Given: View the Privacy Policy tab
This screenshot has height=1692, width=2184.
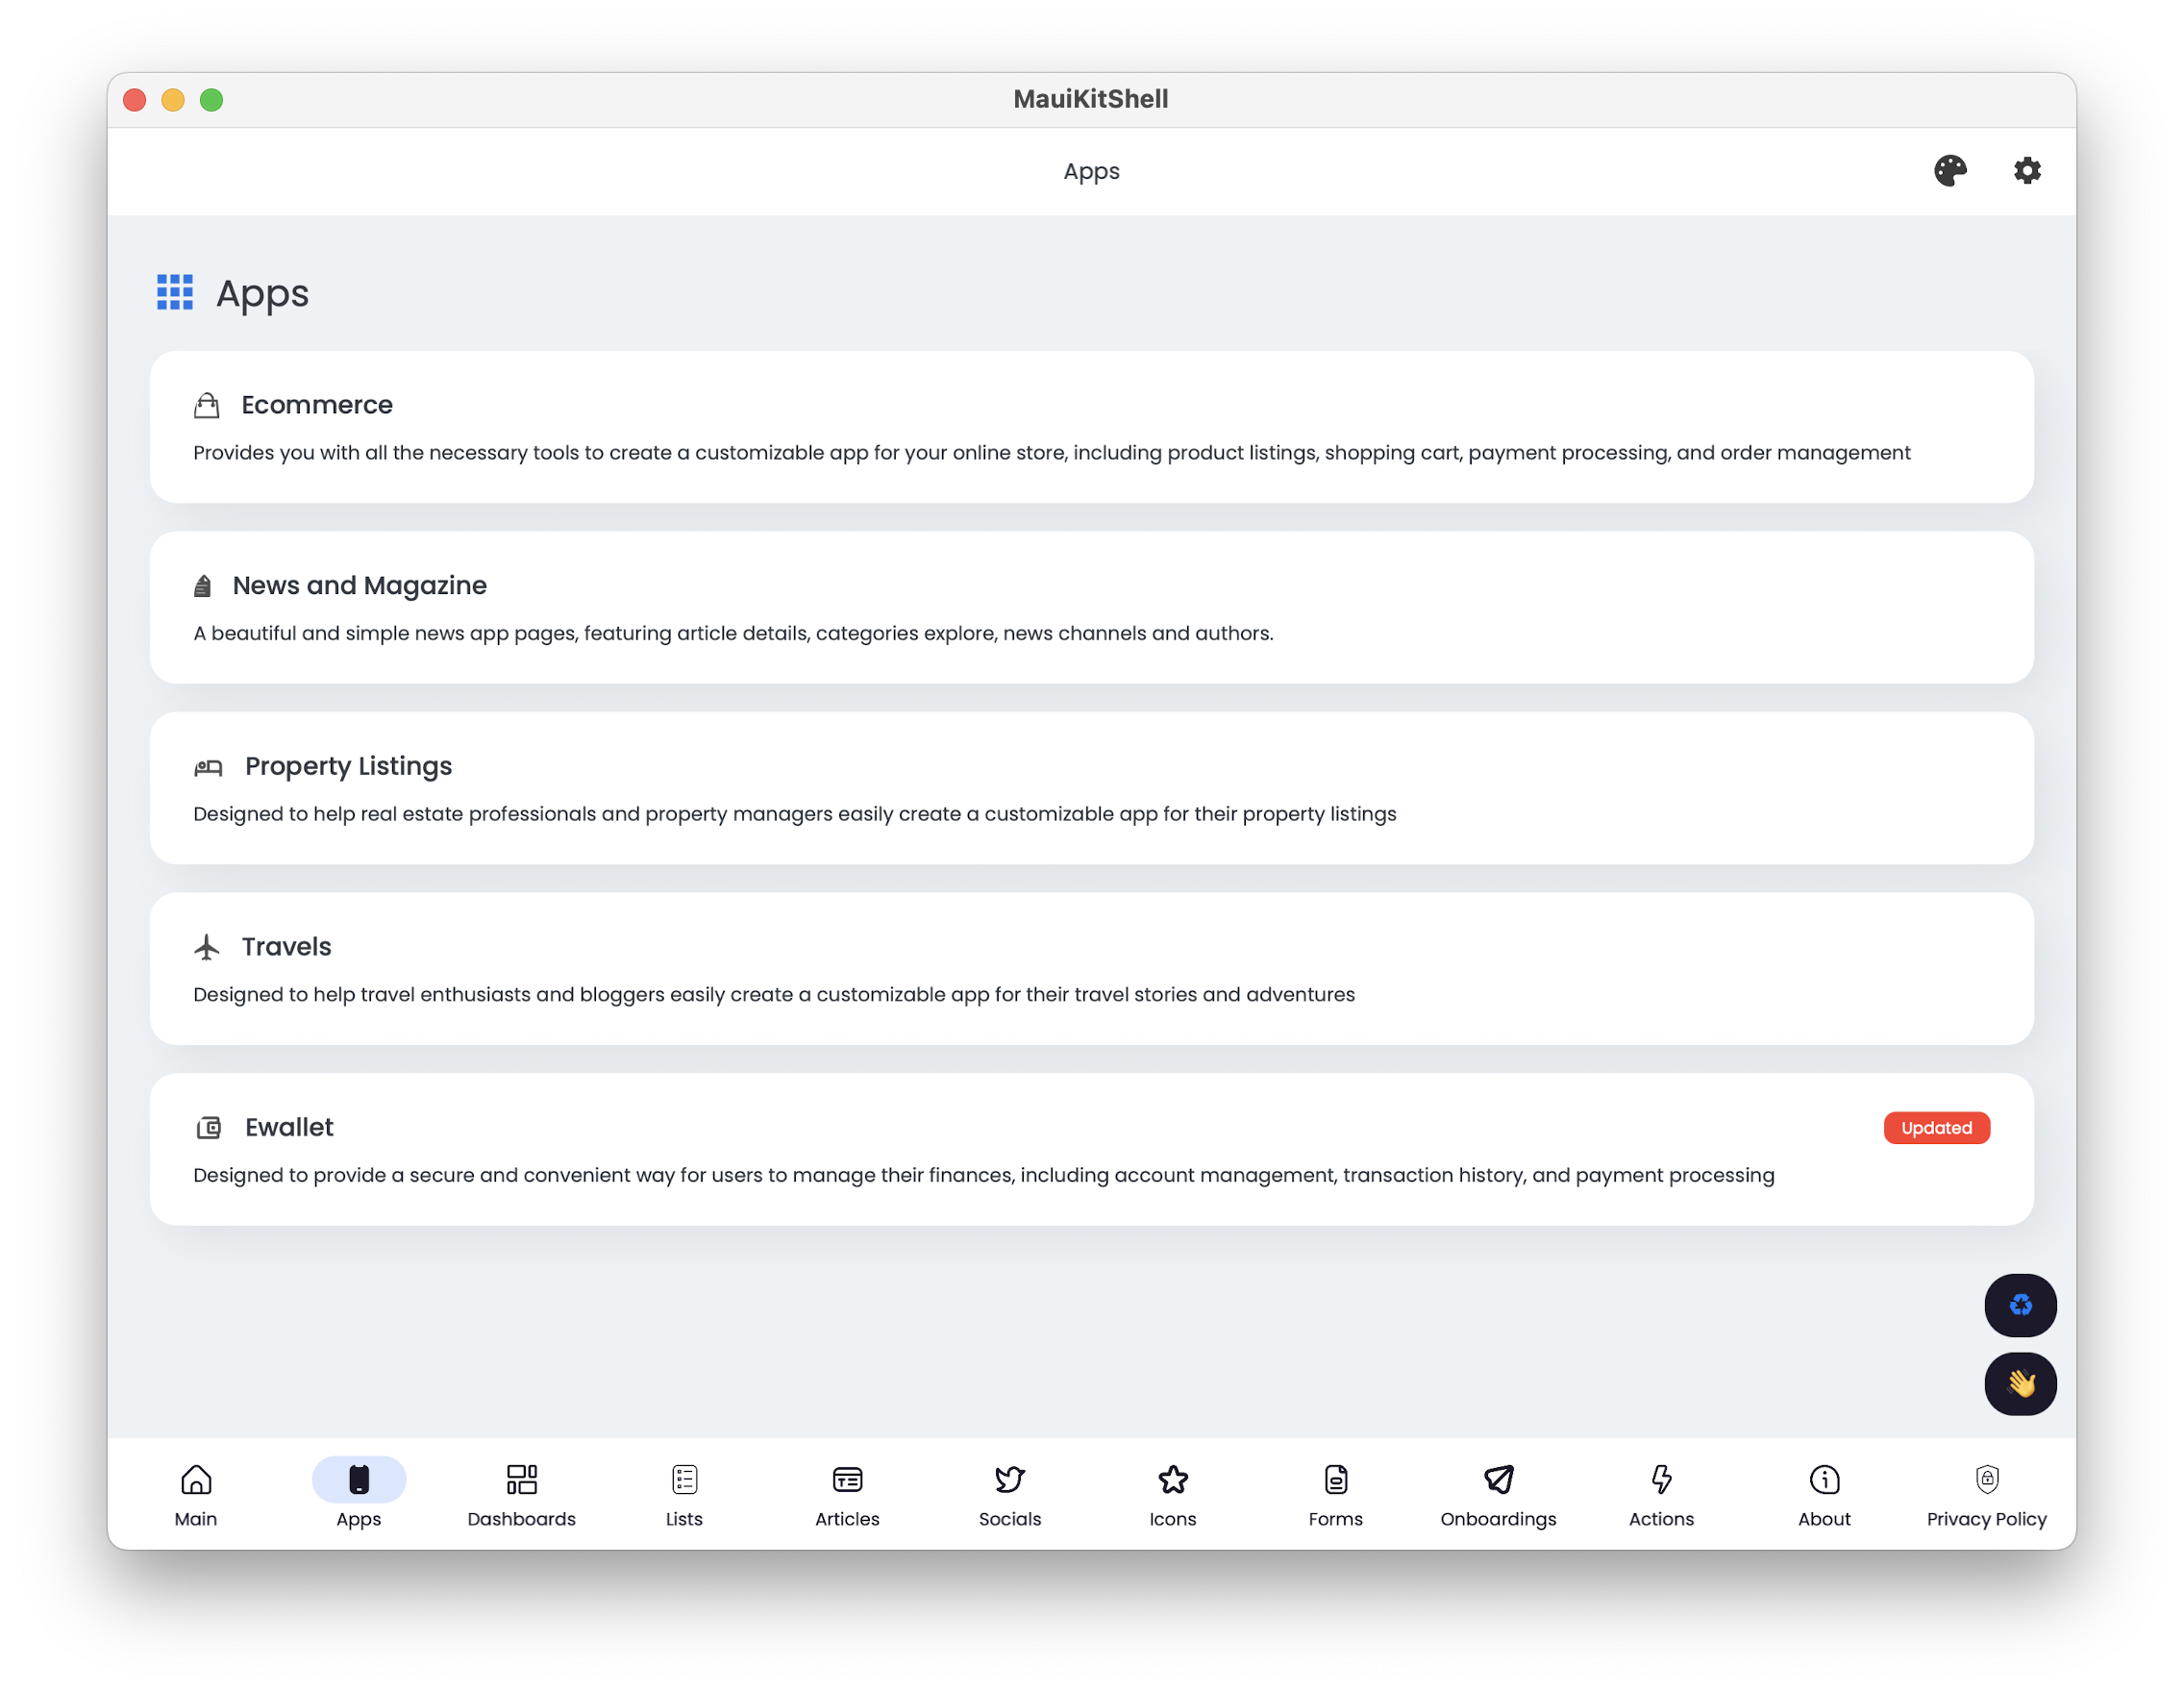Looking at the screenshot, I should coord(1987,1495).
